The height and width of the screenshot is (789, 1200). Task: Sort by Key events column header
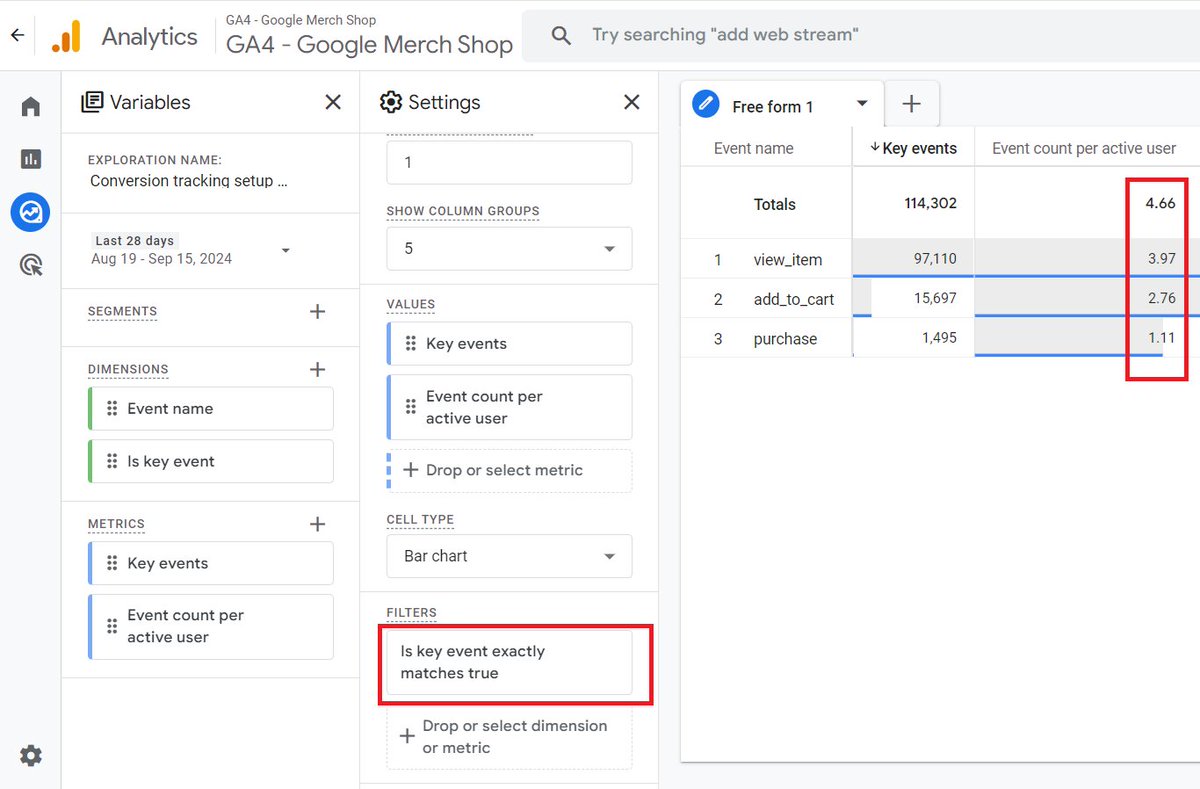(913, 148)
